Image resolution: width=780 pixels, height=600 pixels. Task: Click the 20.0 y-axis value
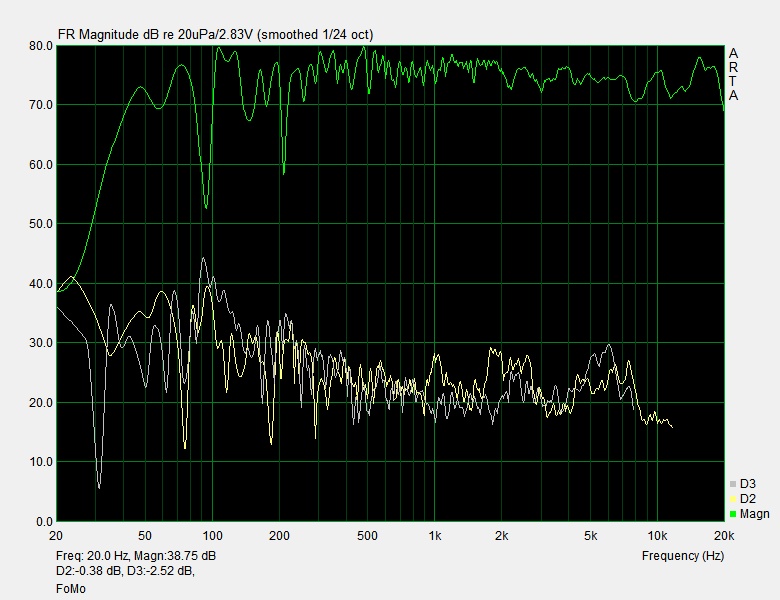point(41,402)
